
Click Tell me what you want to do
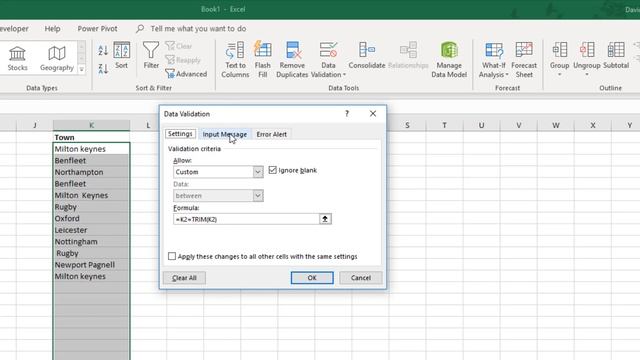[198, 29]
